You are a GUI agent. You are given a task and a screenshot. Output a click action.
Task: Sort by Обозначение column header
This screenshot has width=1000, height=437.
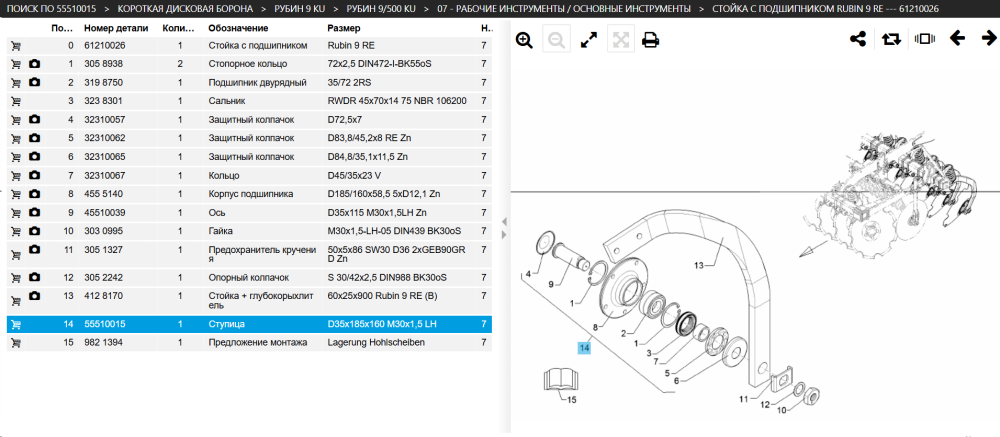239,29
